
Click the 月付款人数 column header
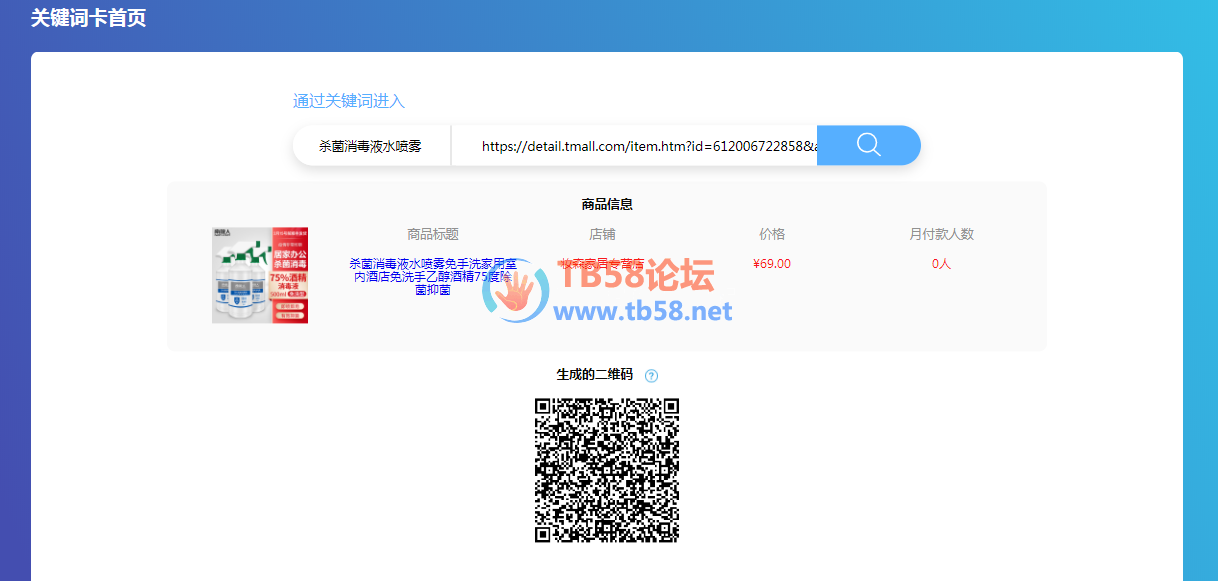point(941,234)
